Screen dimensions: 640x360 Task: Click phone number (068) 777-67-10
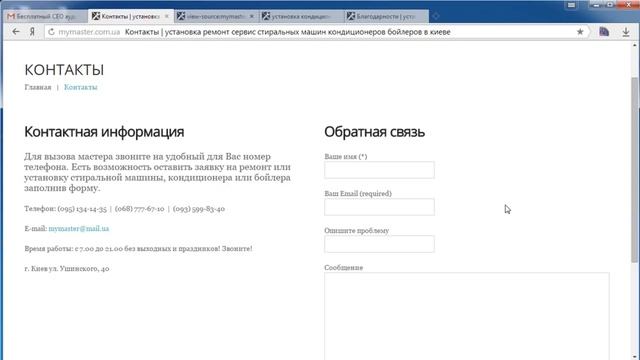pos(140,209)
